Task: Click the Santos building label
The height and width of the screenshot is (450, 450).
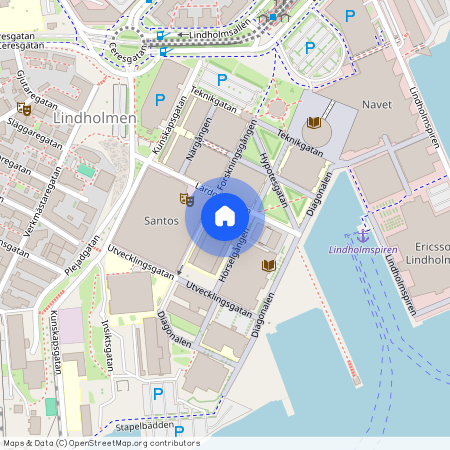Action: 161,221
